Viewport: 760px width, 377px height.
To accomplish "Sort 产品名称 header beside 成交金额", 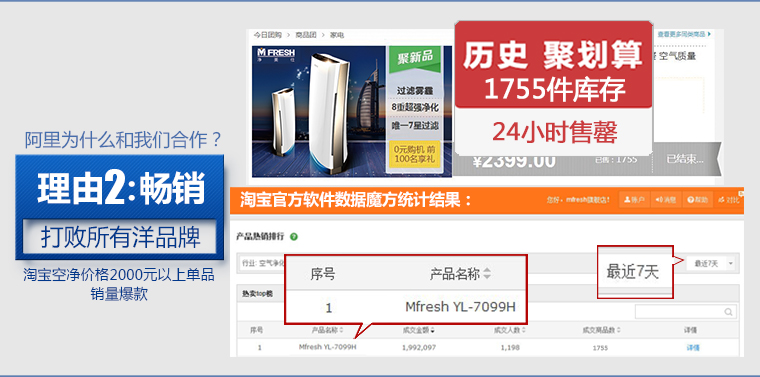I will [x=327, y=330].
